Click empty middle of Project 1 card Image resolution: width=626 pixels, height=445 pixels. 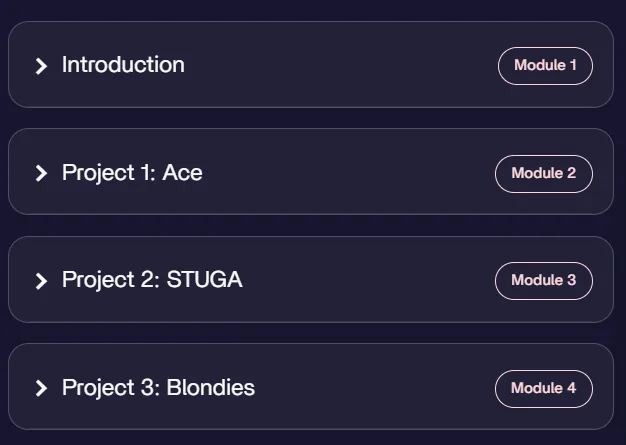coord(347,172)
